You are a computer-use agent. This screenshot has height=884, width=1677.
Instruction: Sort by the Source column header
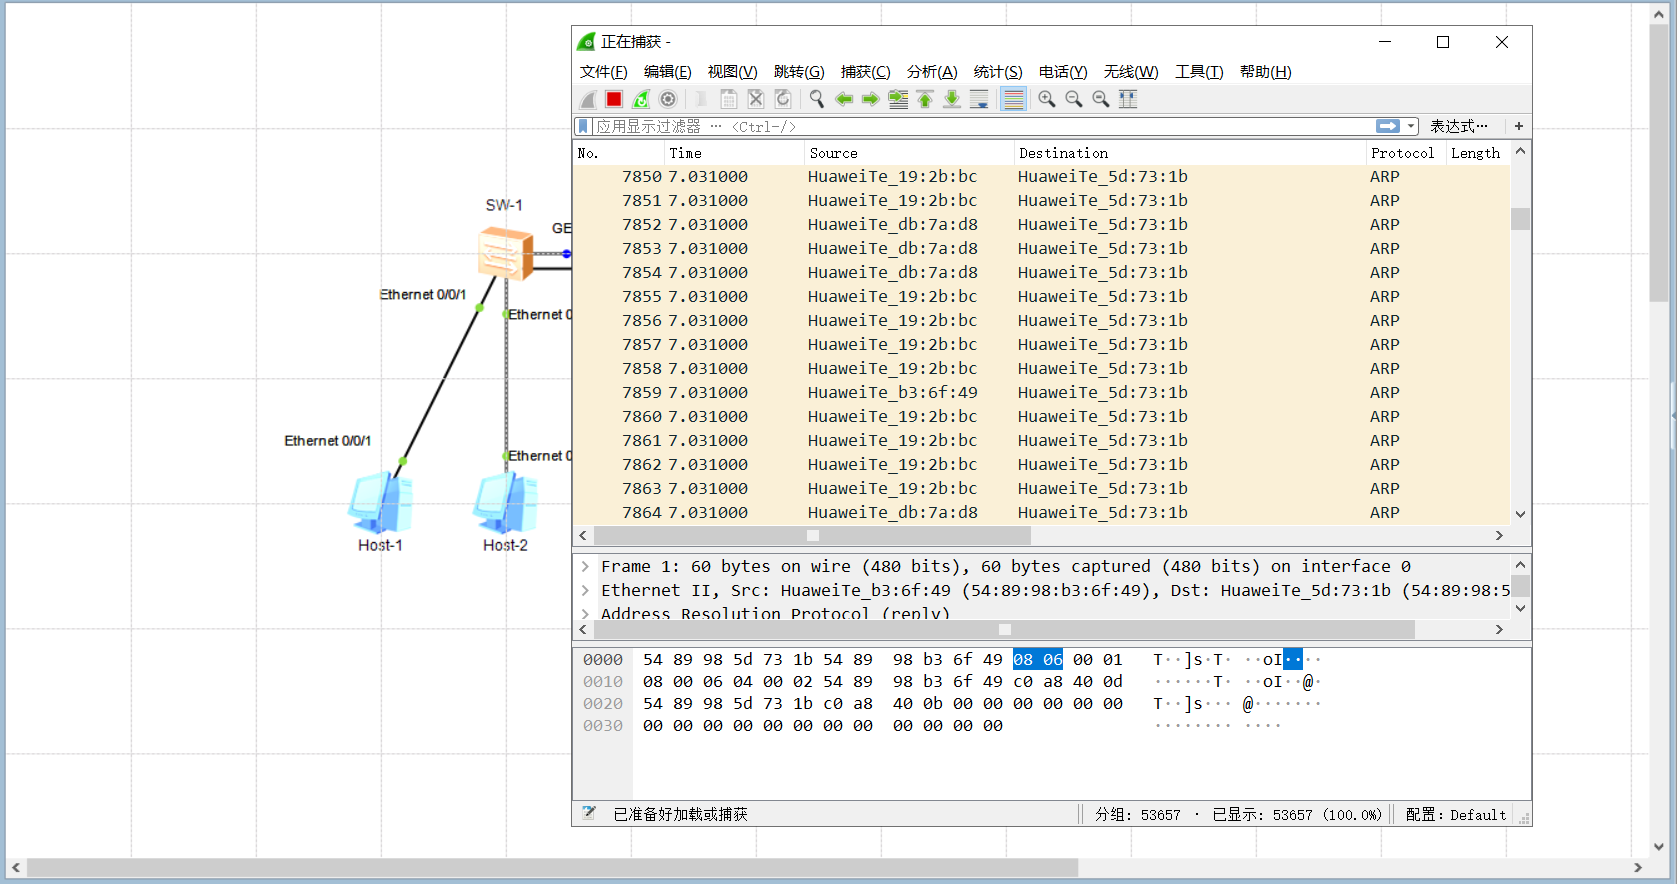[909, 153]
